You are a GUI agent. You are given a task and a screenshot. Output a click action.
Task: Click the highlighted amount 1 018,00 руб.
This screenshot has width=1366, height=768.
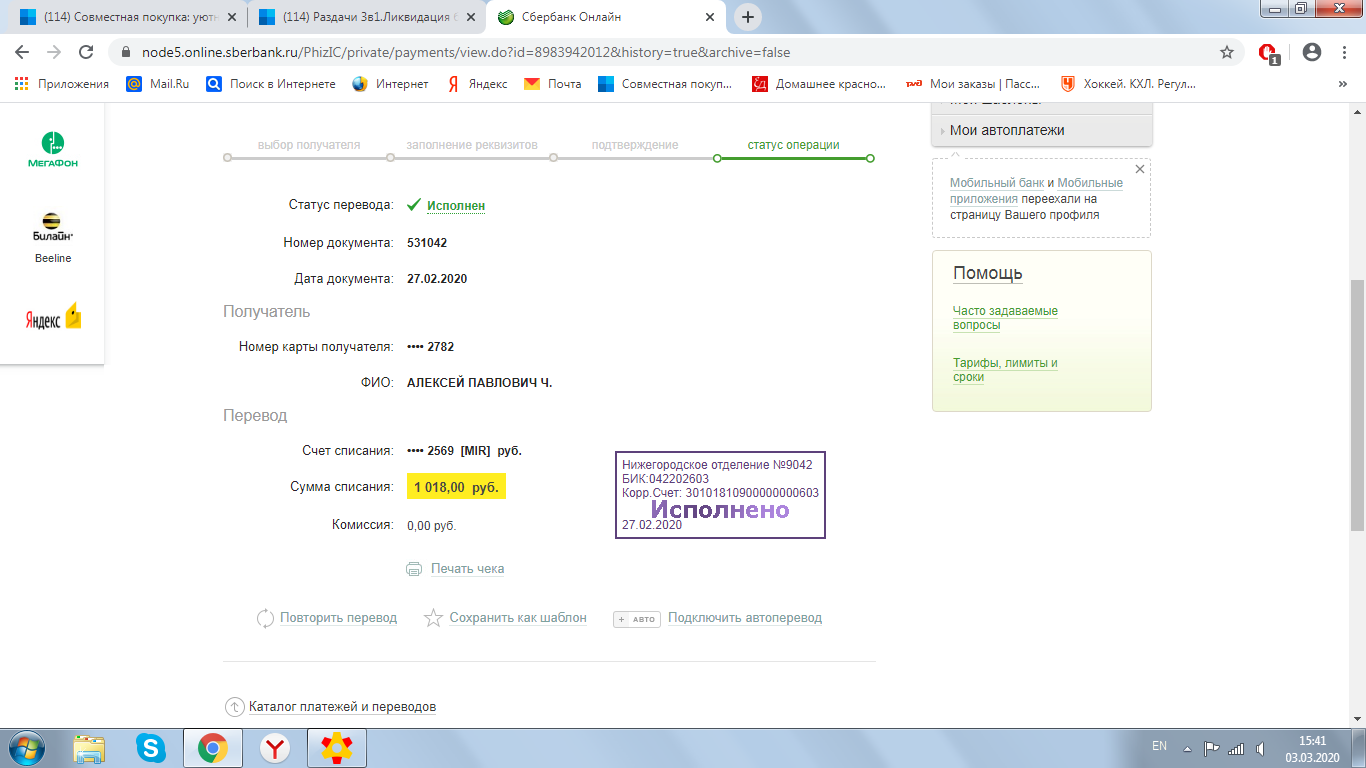pyautogui.click(x=456, y=487)
